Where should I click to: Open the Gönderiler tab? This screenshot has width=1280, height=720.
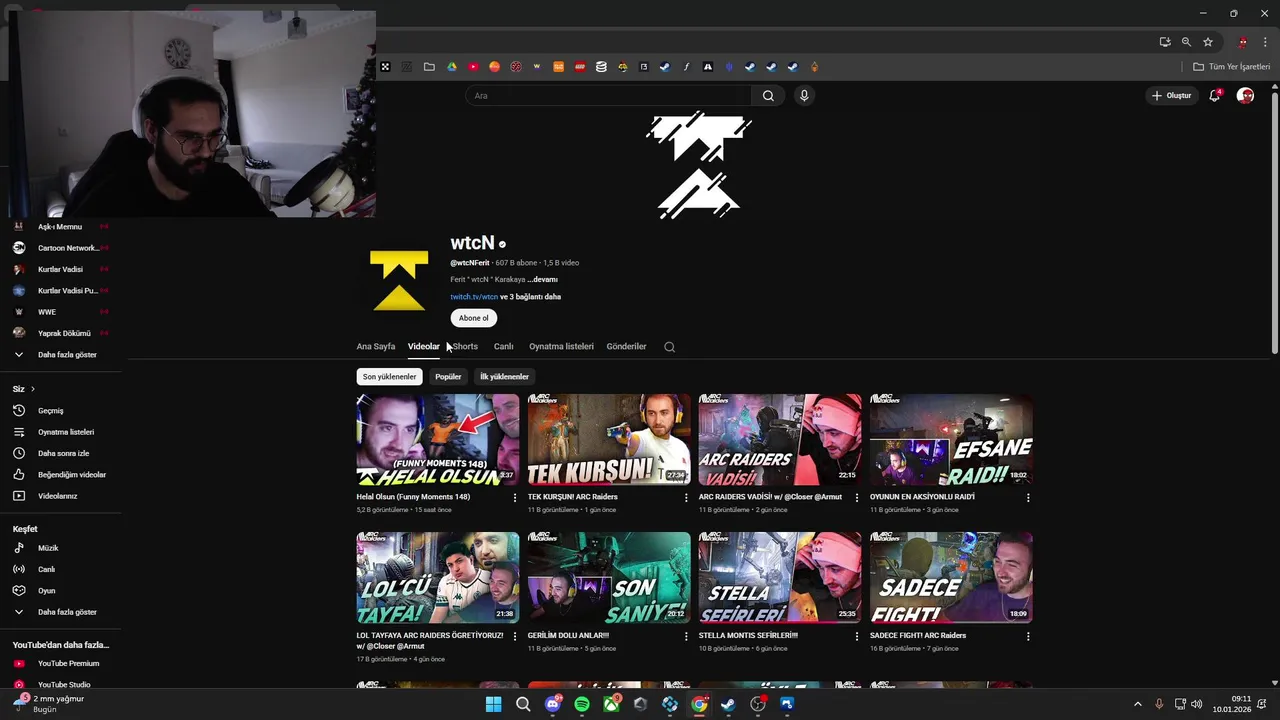(x=626, y=347)
